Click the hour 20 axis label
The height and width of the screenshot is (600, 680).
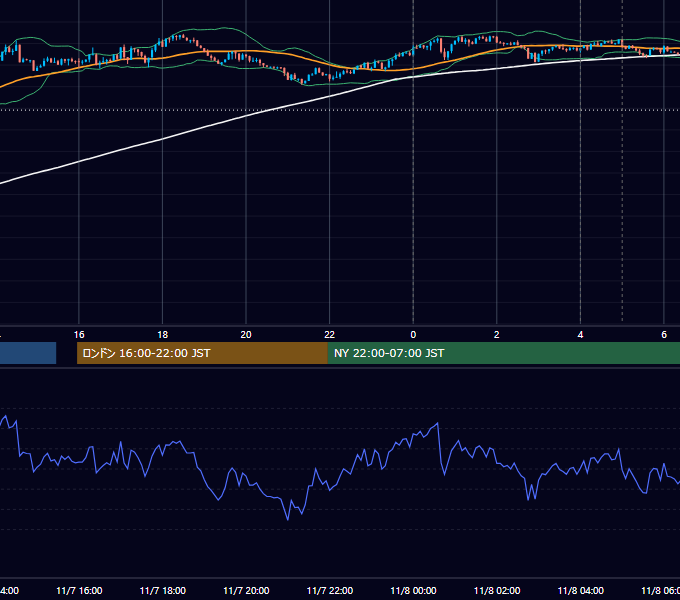click(x=246, y=335)
